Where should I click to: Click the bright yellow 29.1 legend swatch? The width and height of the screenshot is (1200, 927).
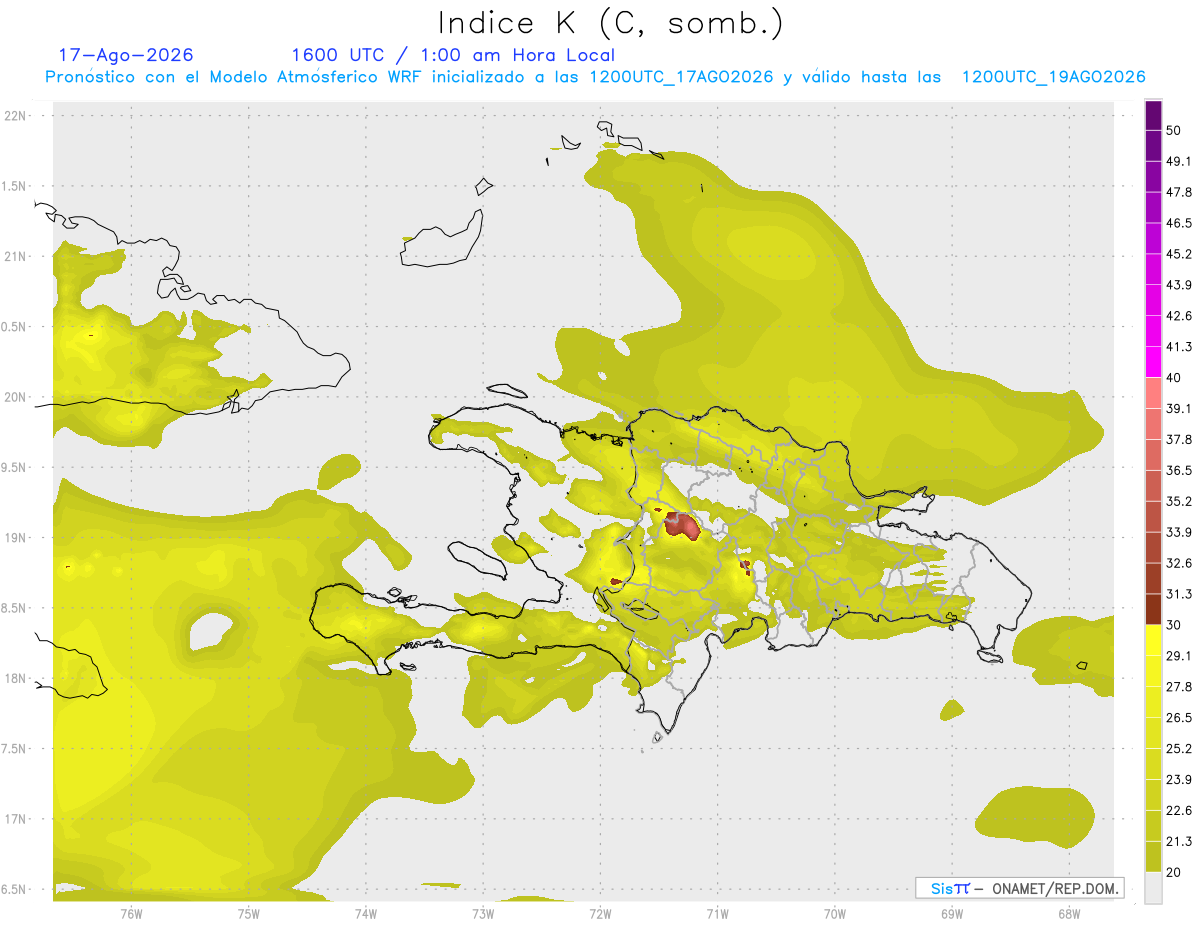pyautogui.click(x=1153, y=640)
